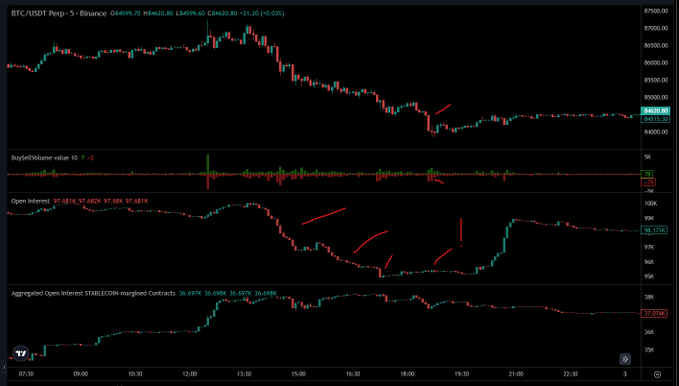Click the 21:00 time axis label
This screenshot has height=386, width=679.
[x=516, y=374]
